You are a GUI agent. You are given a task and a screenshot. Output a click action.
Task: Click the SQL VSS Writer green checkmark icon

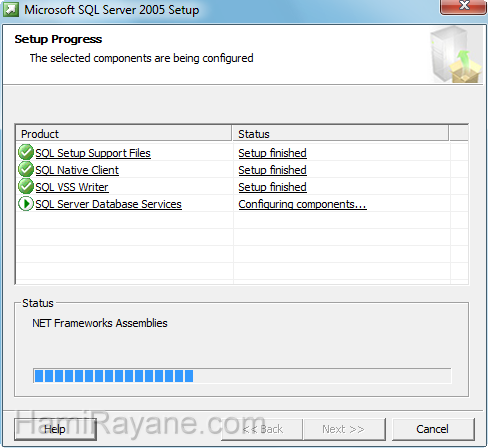(26, 186)
